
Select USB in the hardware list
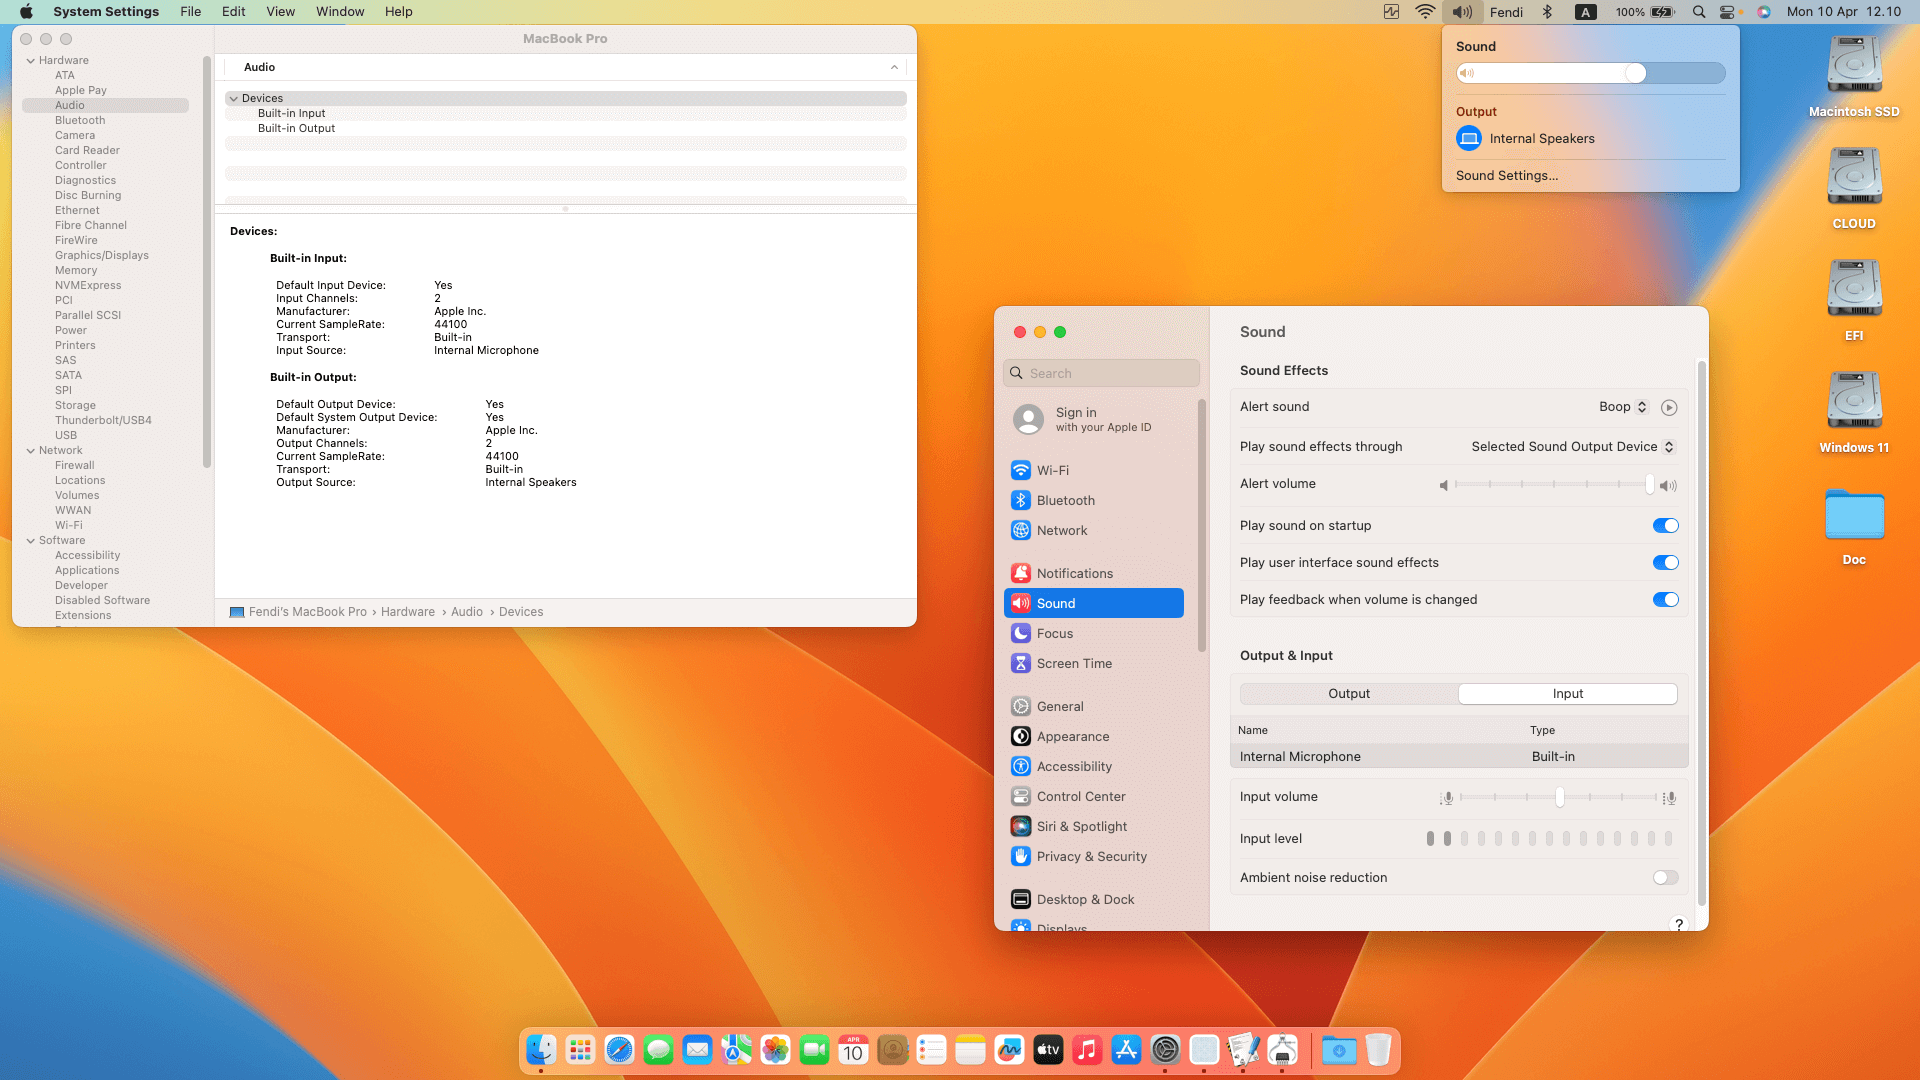click(66, 436)
